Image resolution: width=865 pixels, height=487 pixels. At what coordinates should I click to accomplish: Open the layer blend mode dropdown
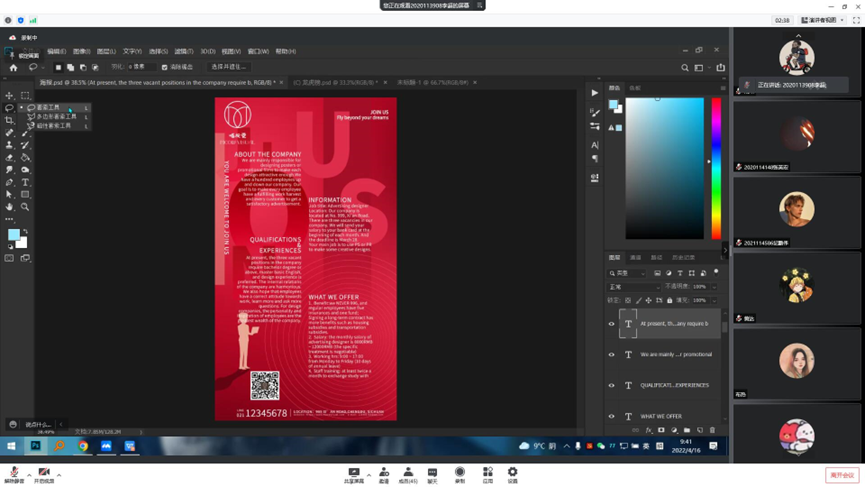(x=634, y=286)
